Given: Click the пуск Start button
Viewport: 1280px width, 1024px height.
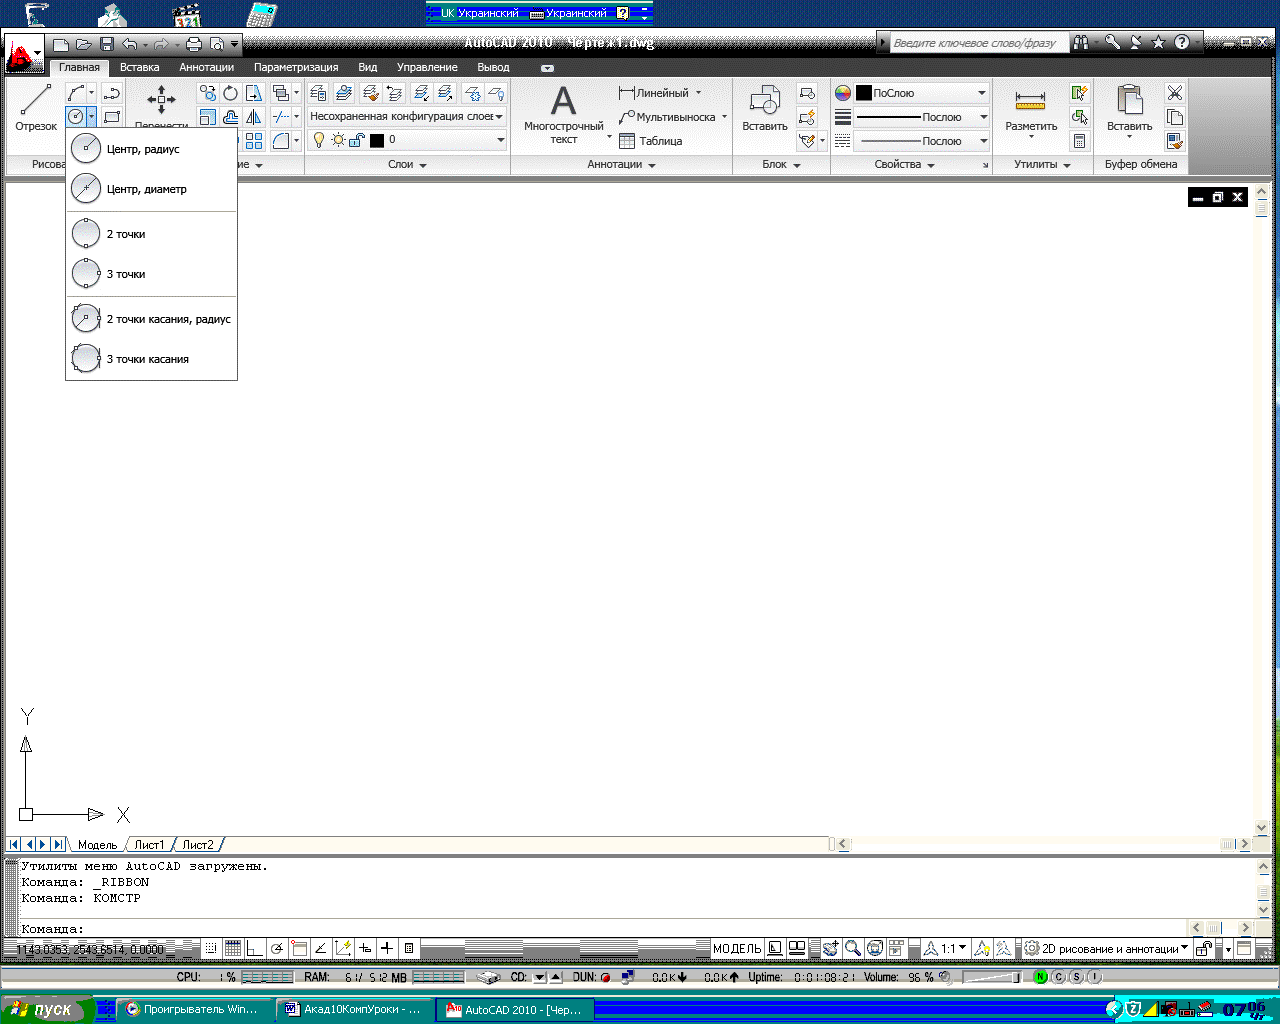Looking at the screenshot, I should (x=47, y=1010).
